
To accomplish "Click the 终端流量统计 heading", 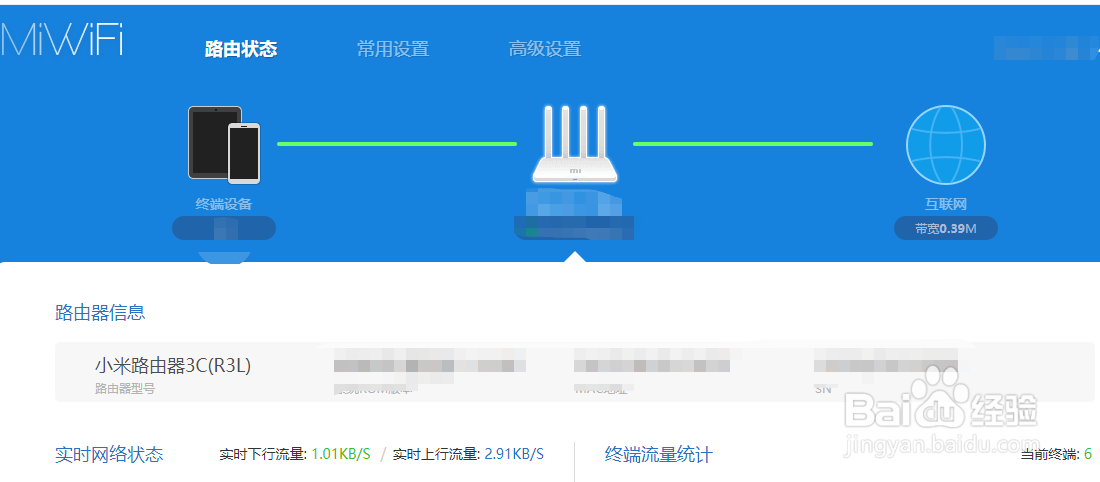I will [659, 455].
